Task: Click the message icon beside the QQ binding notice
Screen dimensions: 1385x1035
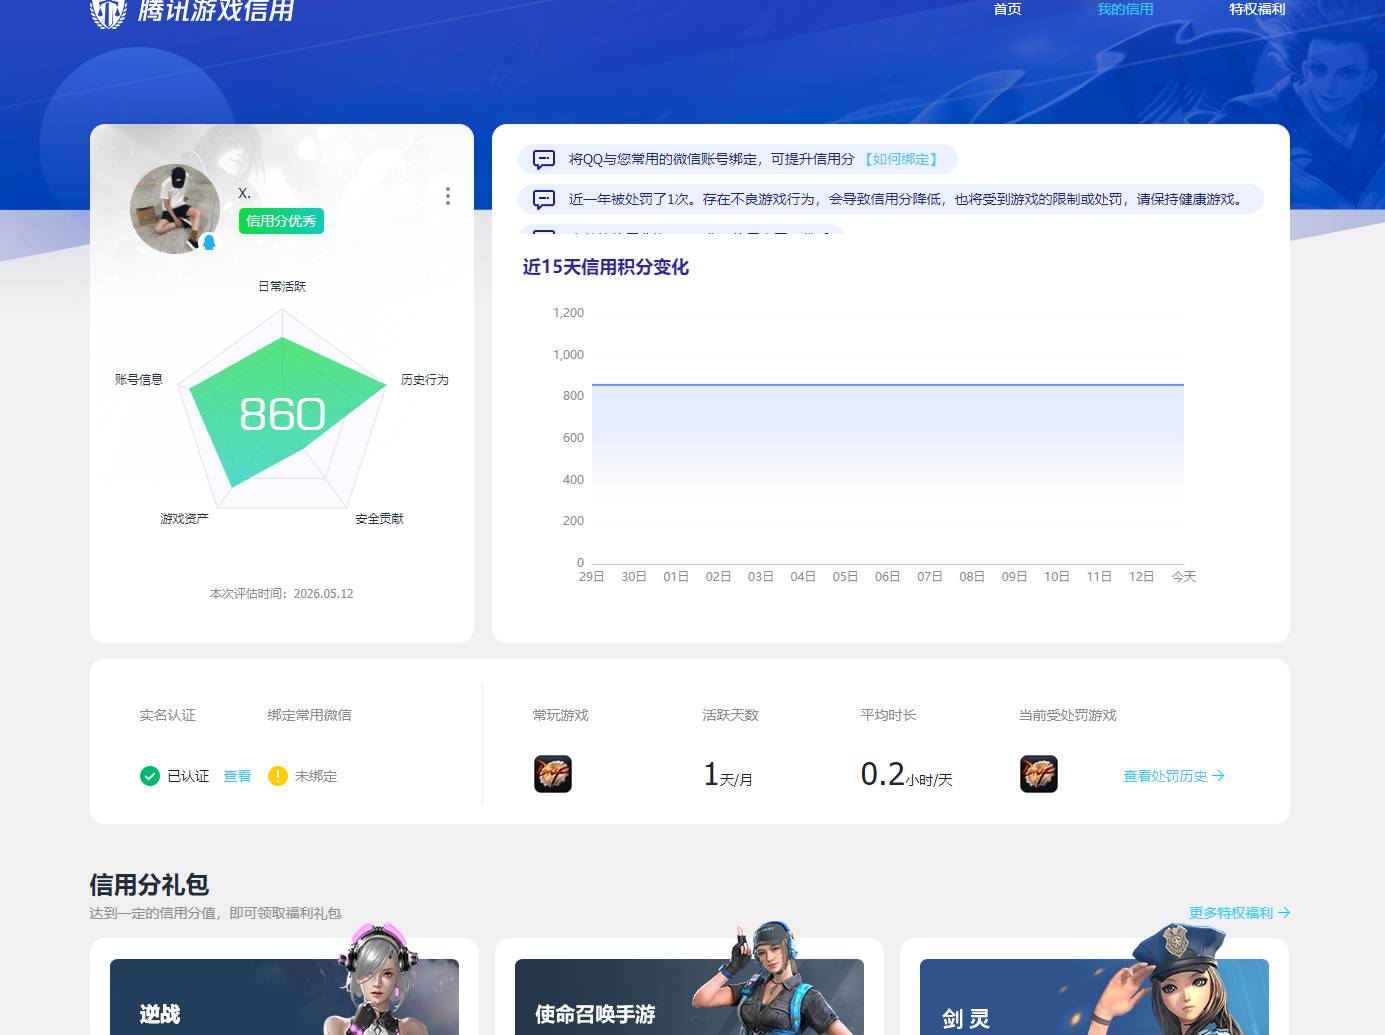Action: (x=544, y=159)
